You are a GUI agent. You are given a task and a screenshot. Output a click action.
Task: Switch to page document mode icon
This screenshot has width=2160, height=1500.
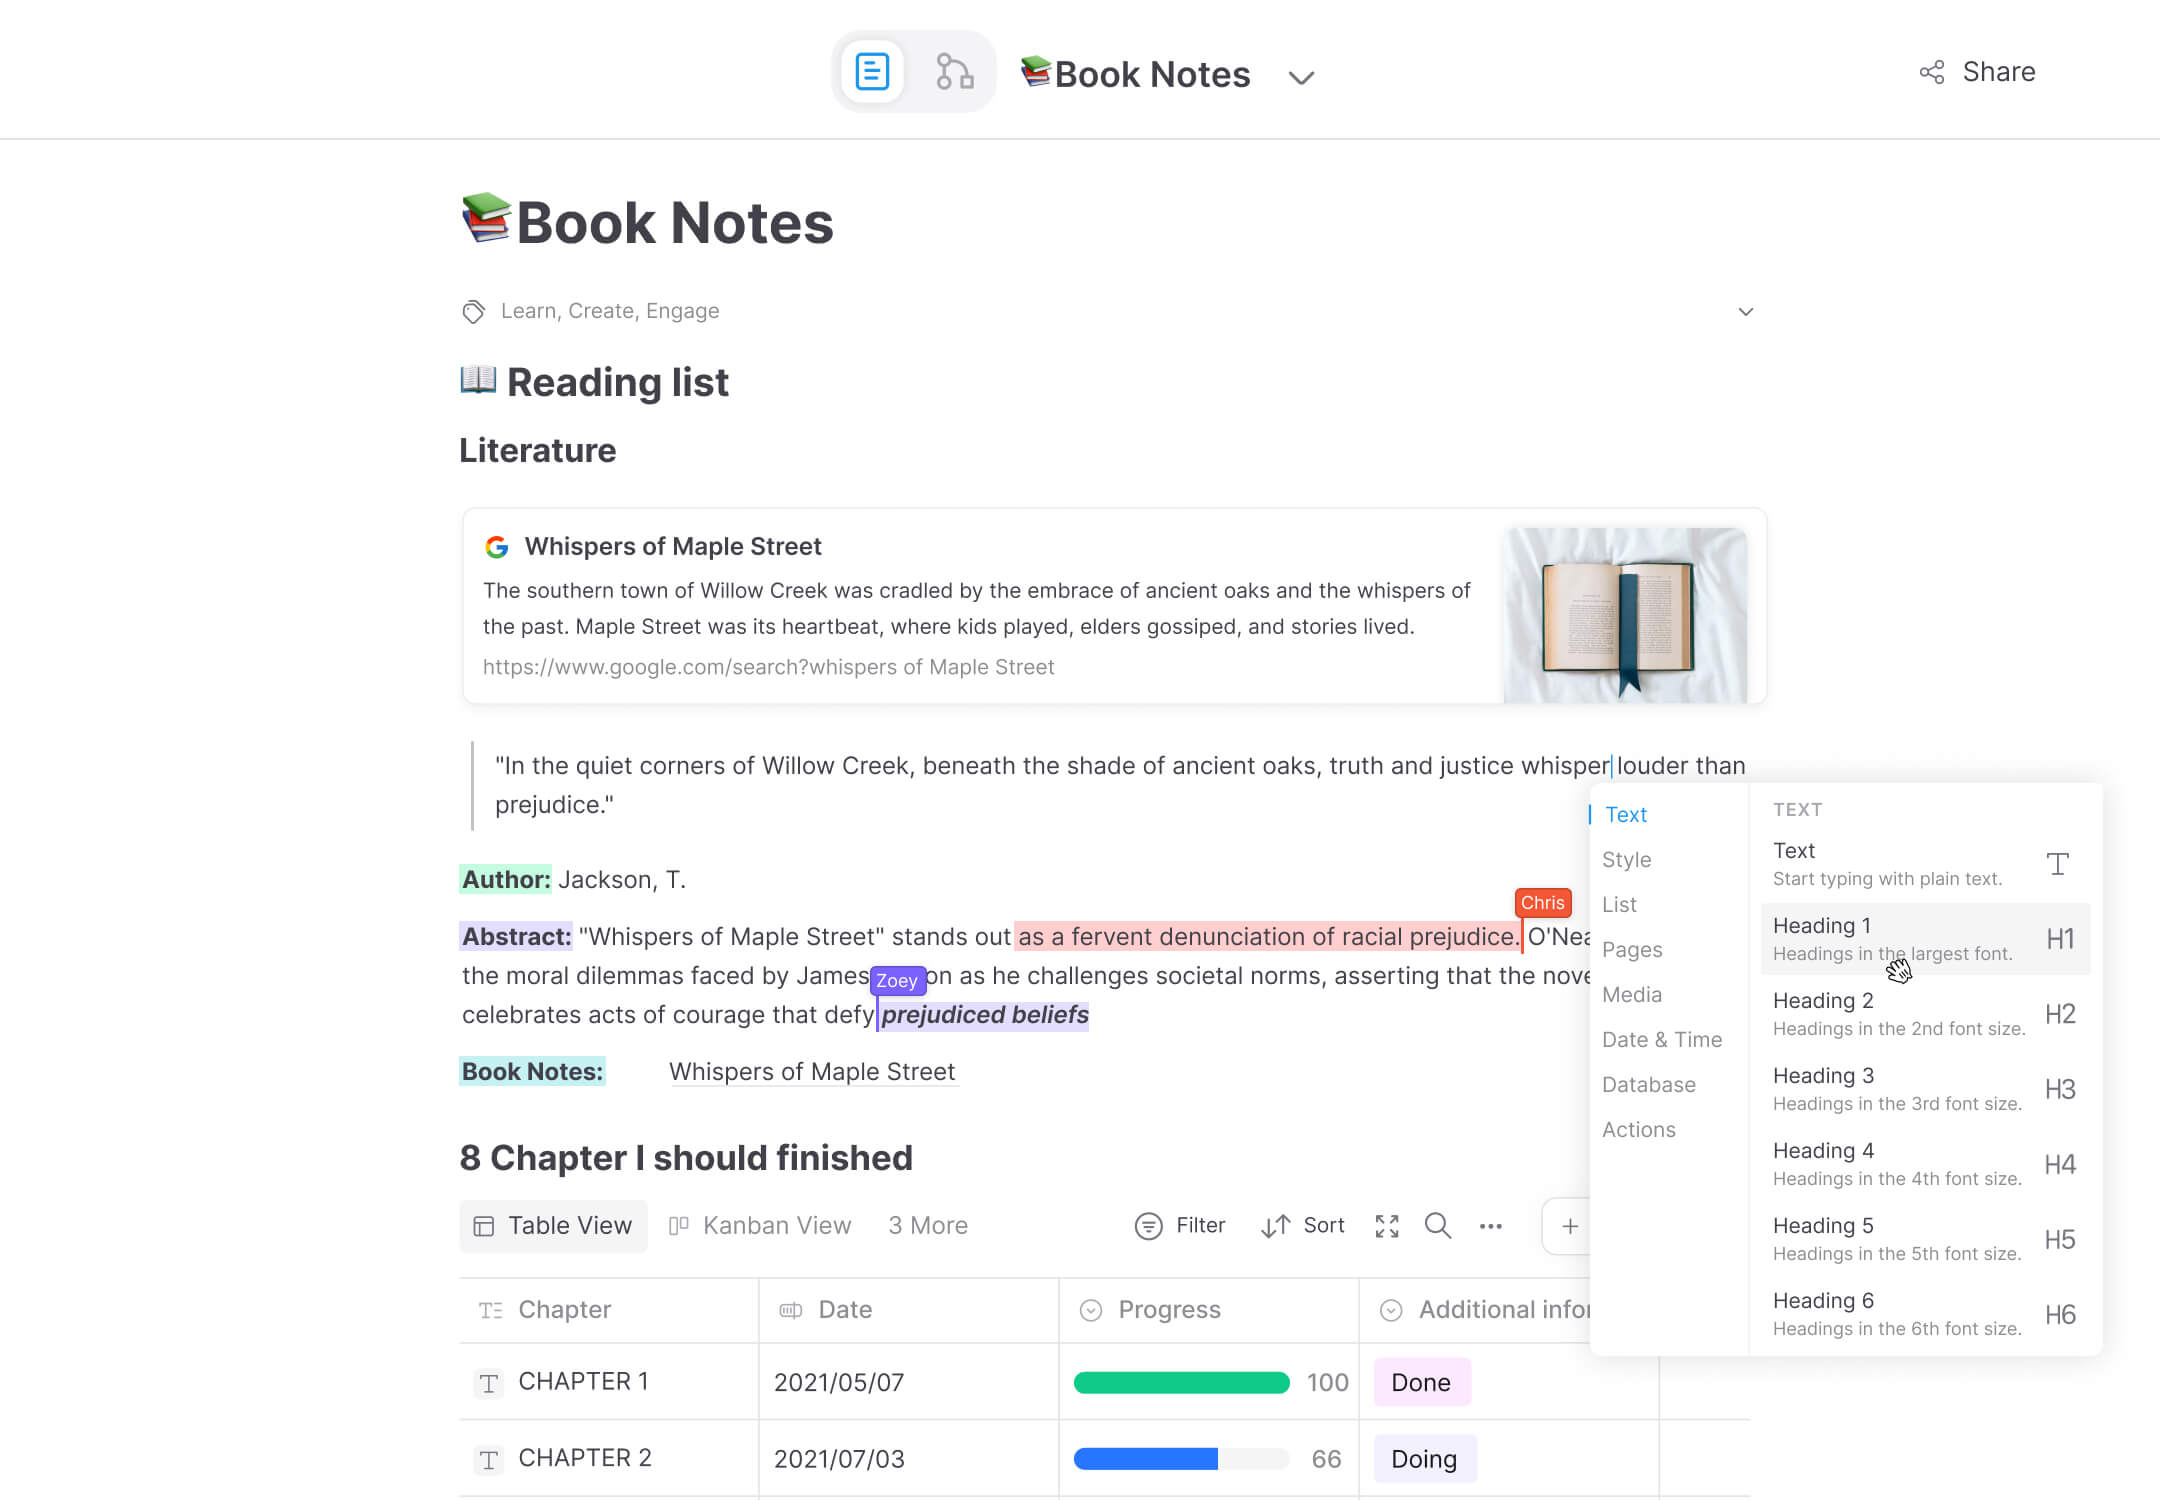coord(872,72)
